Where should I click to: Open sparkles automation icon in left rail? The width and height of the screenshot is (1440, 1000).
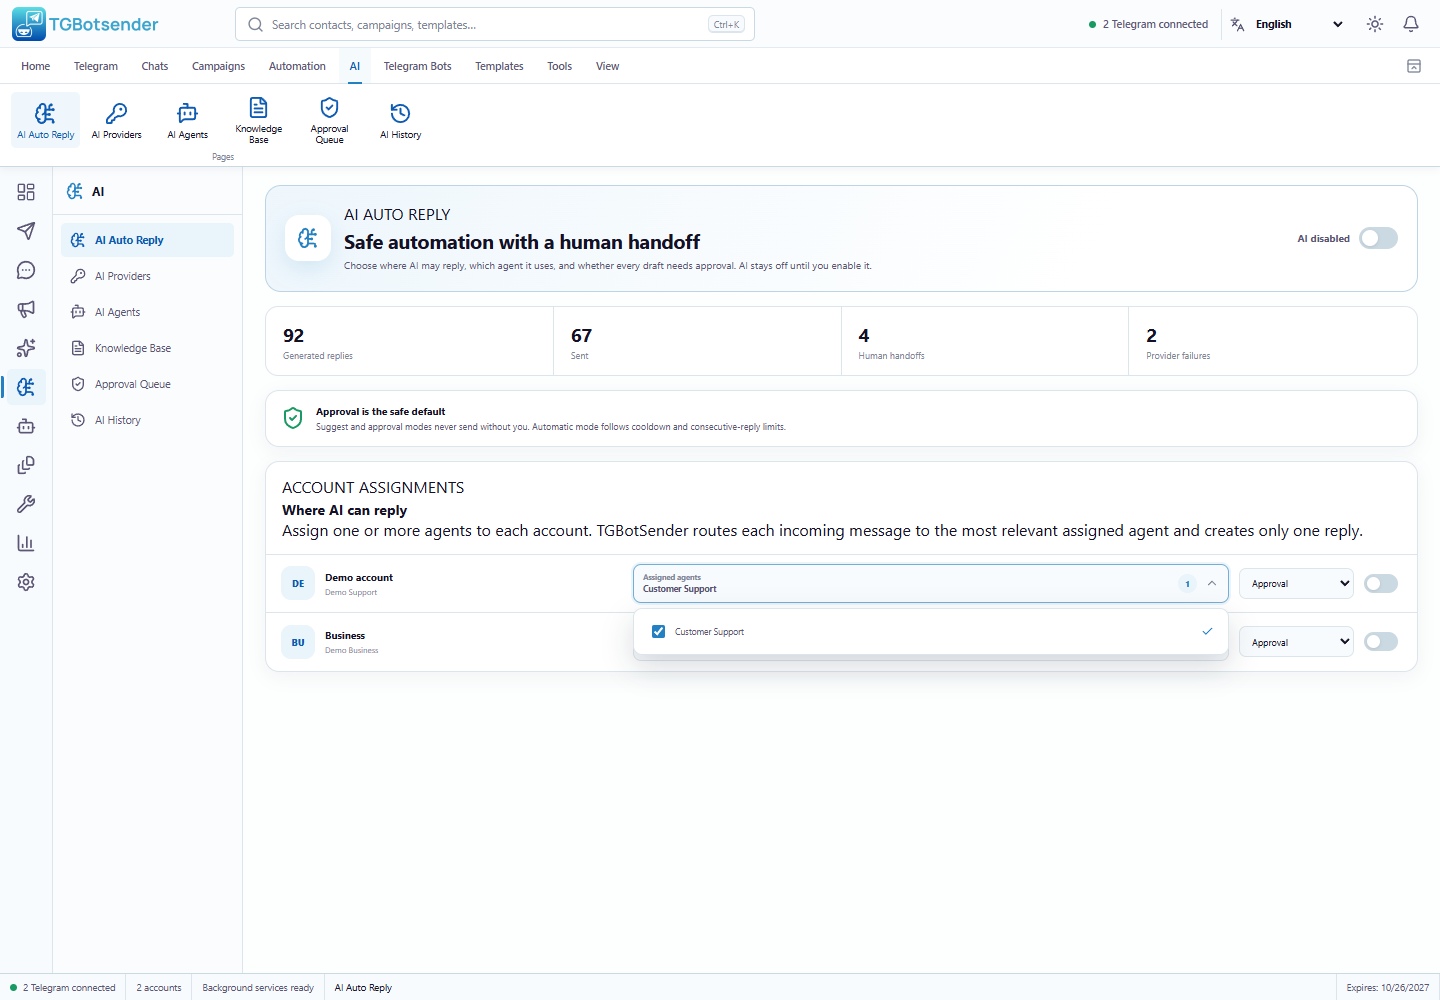(x=26, y=348)
